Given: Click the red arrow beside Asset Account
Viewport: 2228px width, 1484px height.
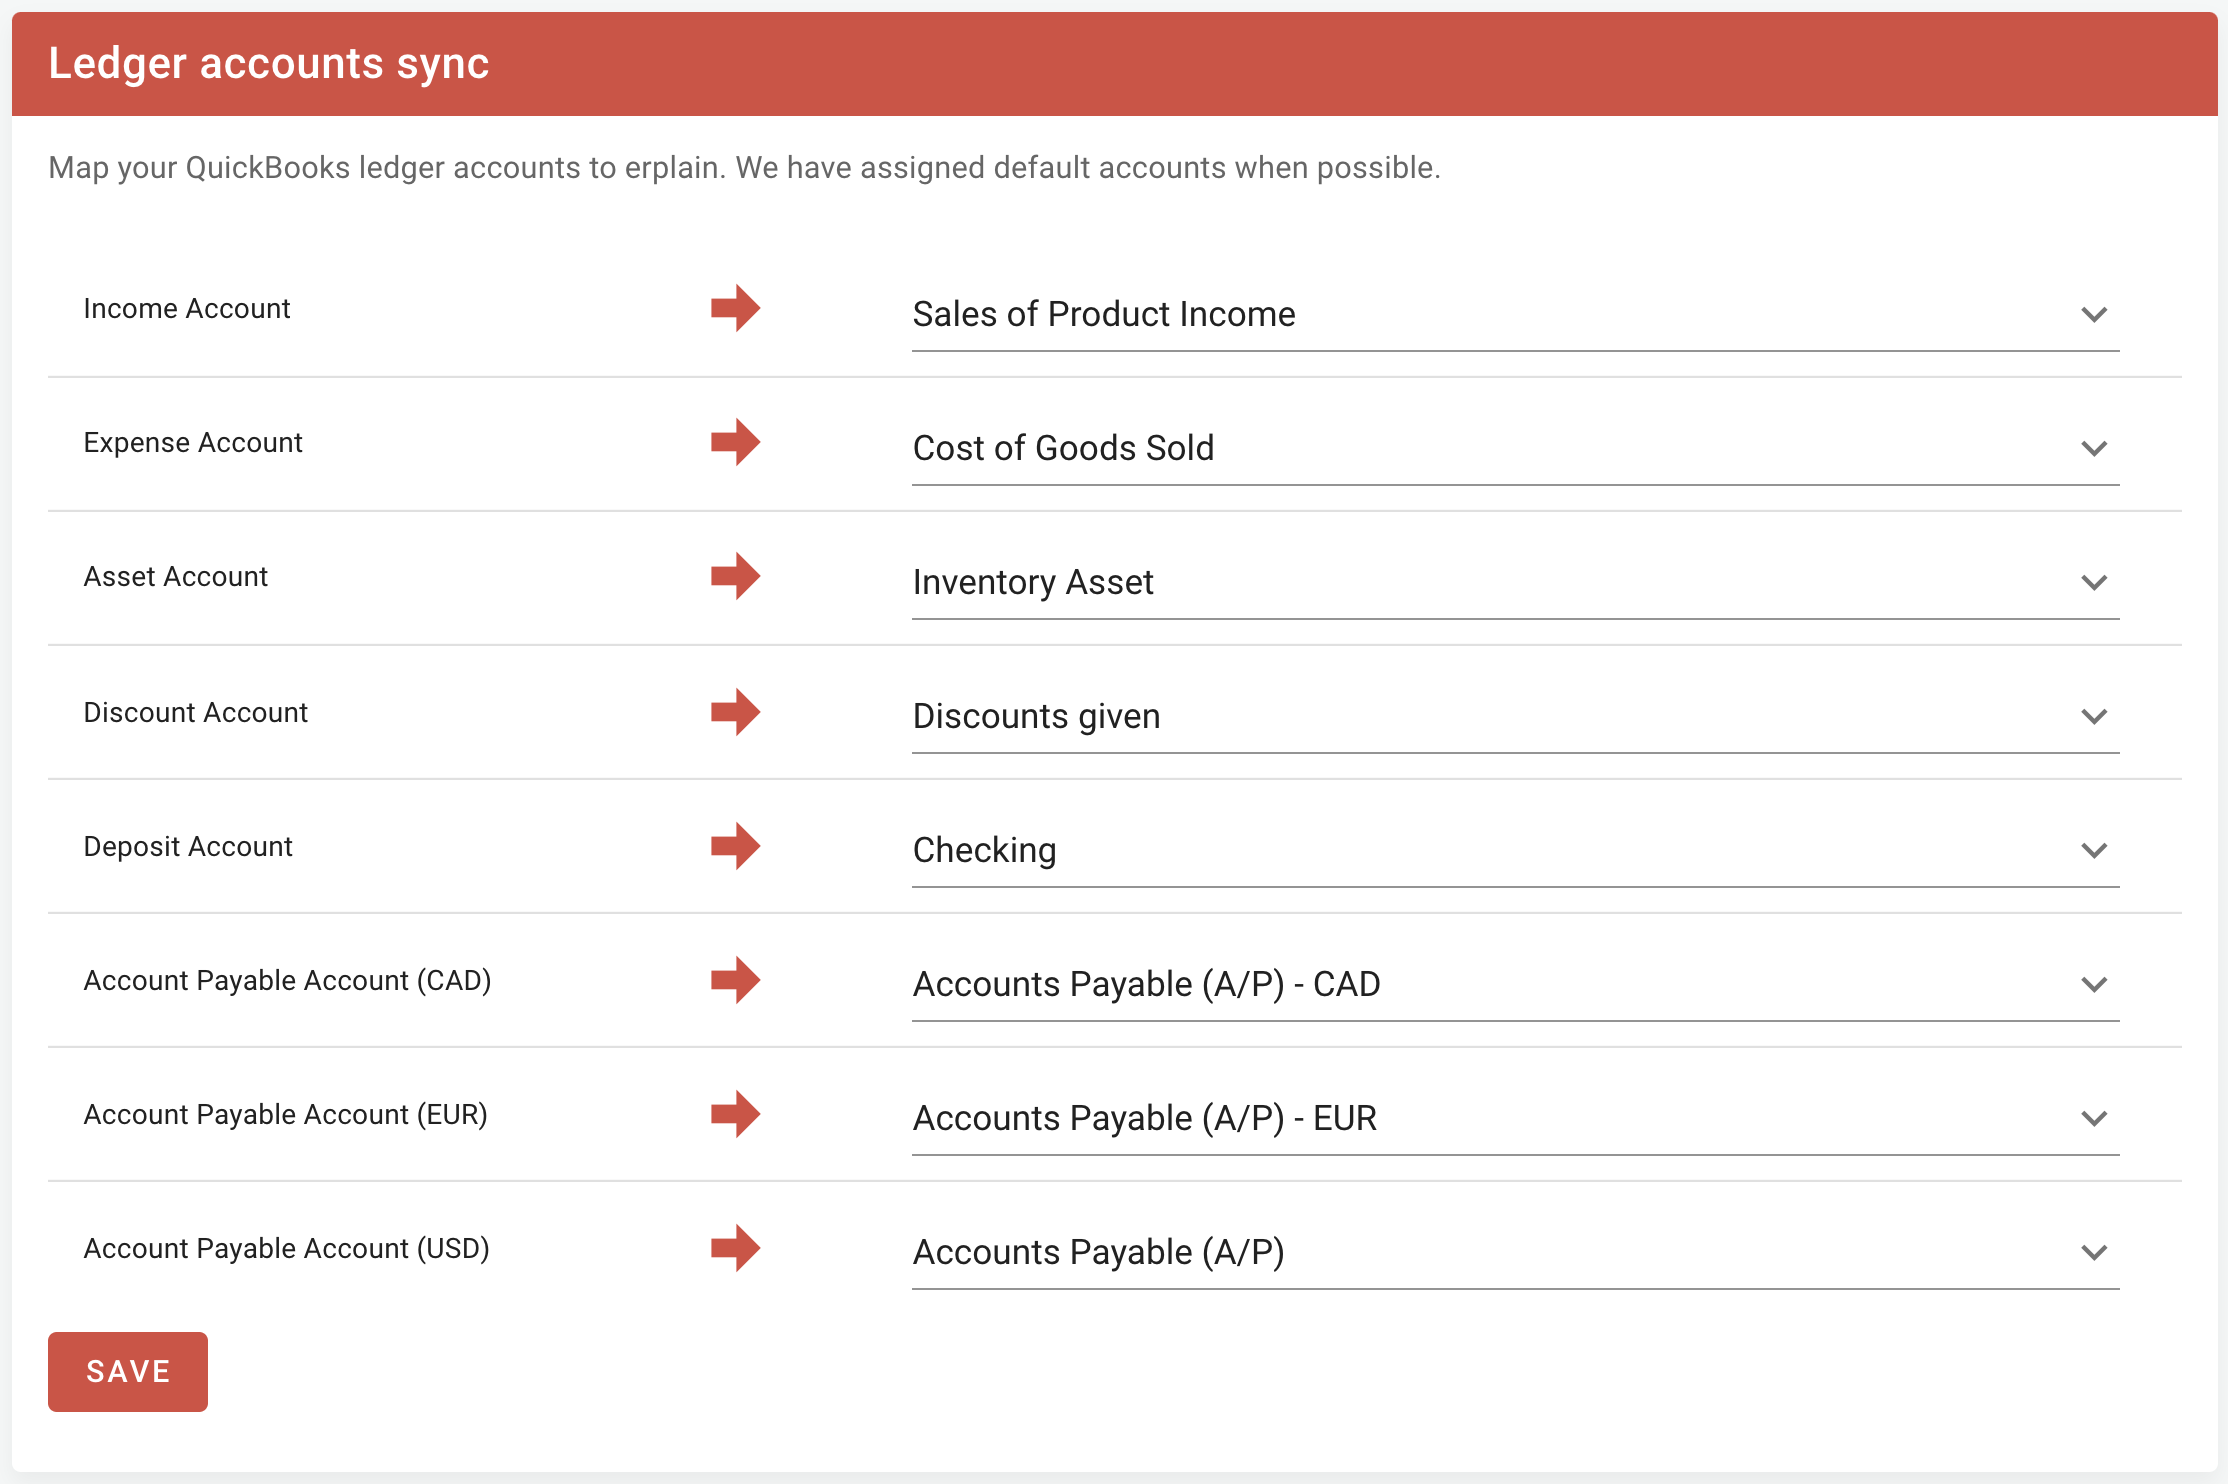Looking at the screenshot, I should [735, 576].
